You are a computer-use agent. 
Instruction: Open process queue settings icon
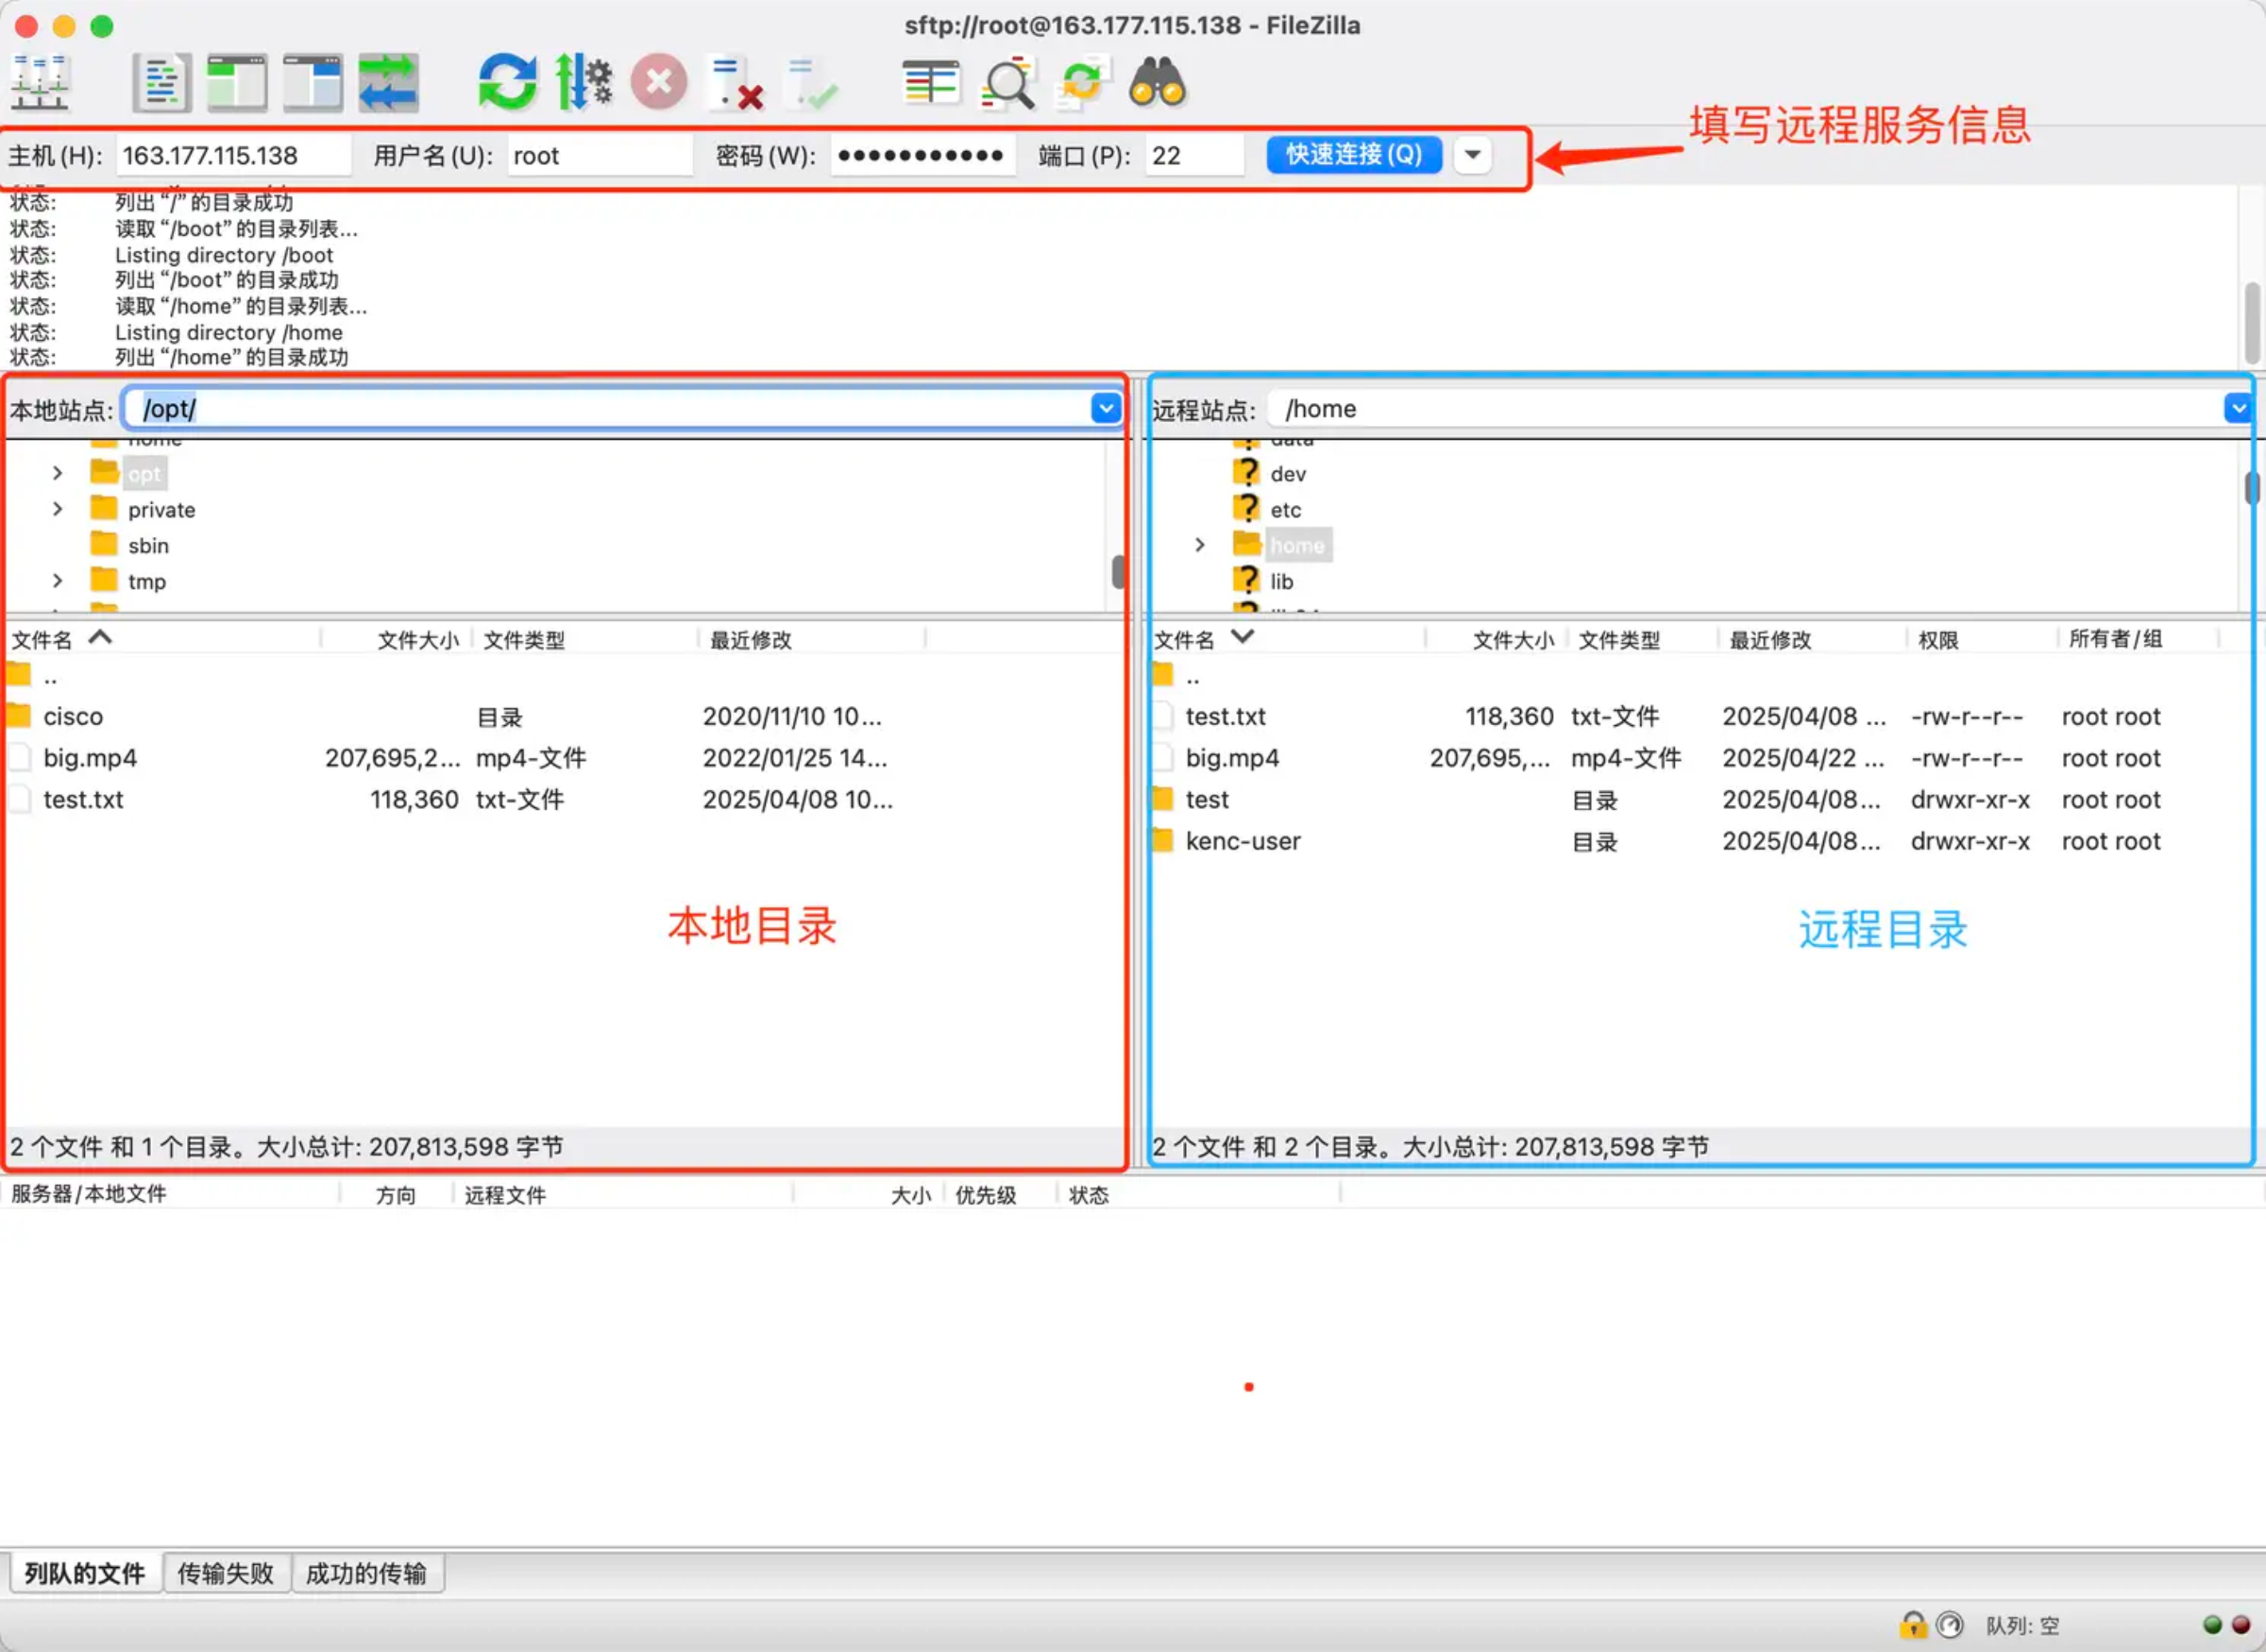(584, 82)
